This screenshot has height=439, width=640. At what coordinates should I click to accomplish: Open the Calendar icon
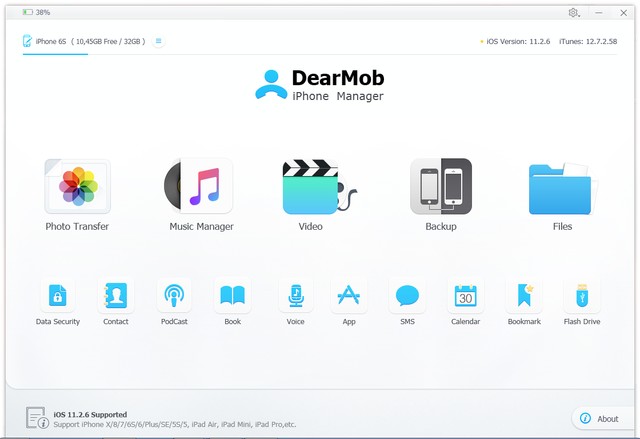465,296
